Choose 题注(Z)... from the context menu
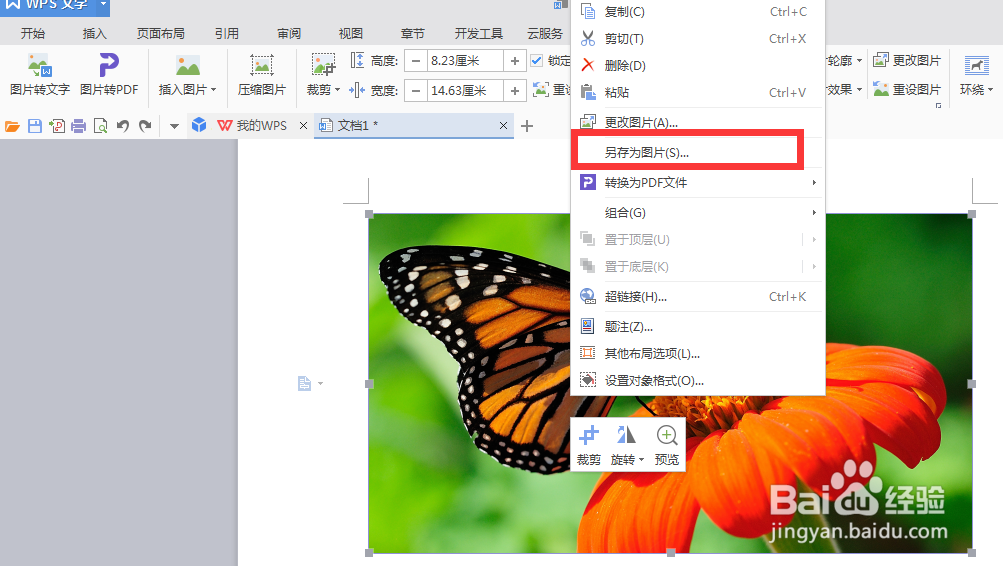 (697, 326)
